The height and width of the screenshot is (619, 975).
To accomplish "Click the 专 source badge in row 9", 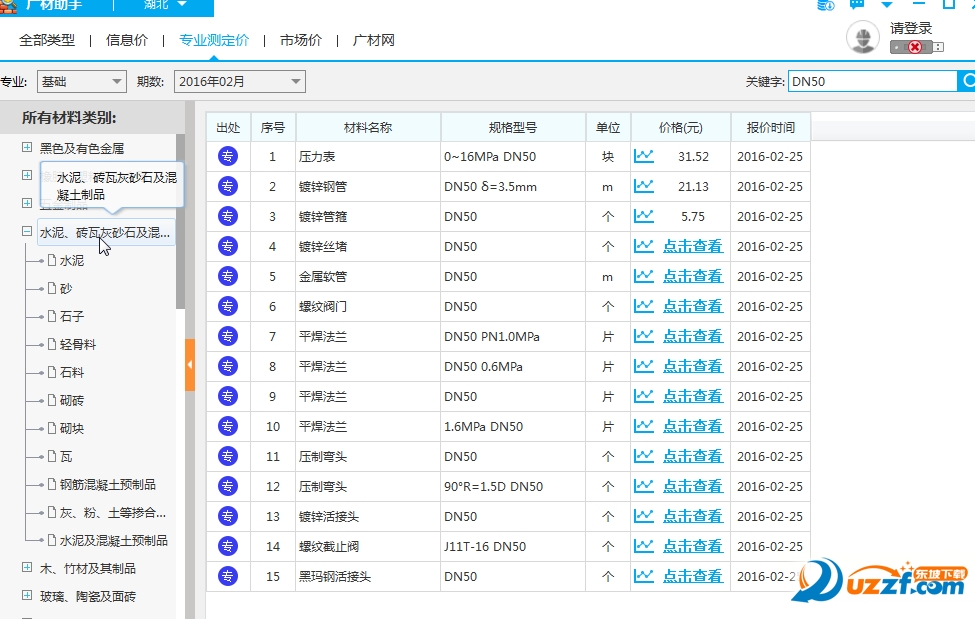I will coord(228,396).
